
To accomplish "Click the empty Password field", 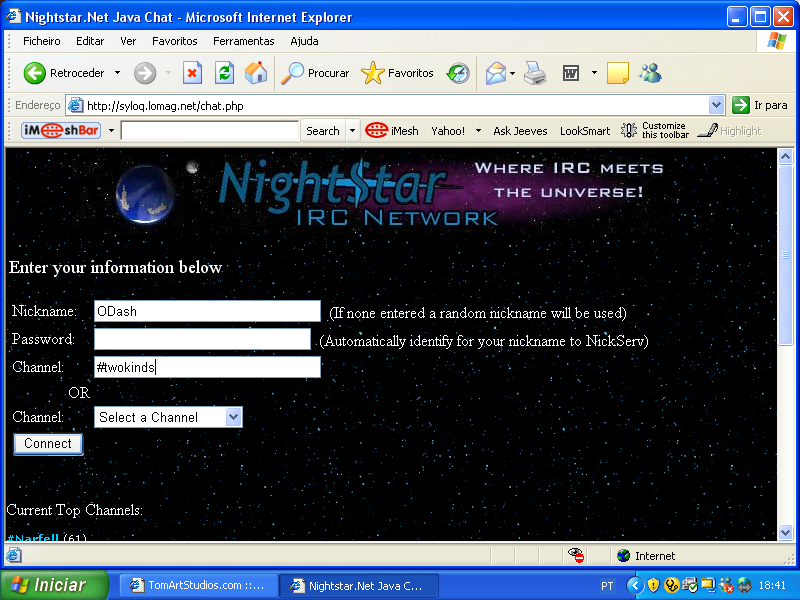I will pos(202,339).
